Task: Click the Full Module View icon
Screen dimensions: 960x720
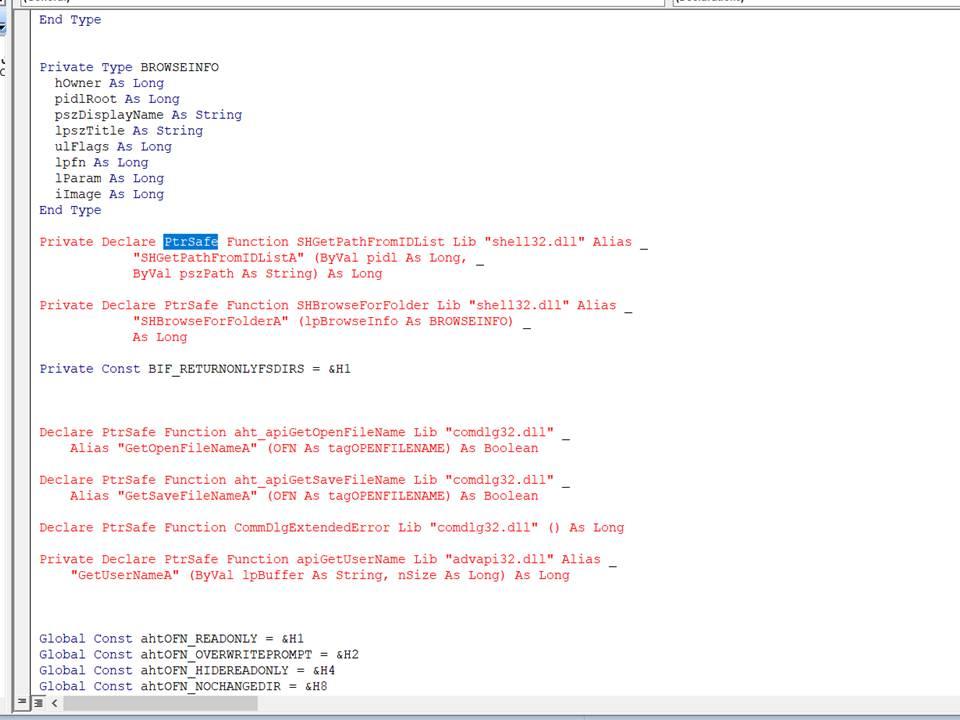Action: point(40,704)
